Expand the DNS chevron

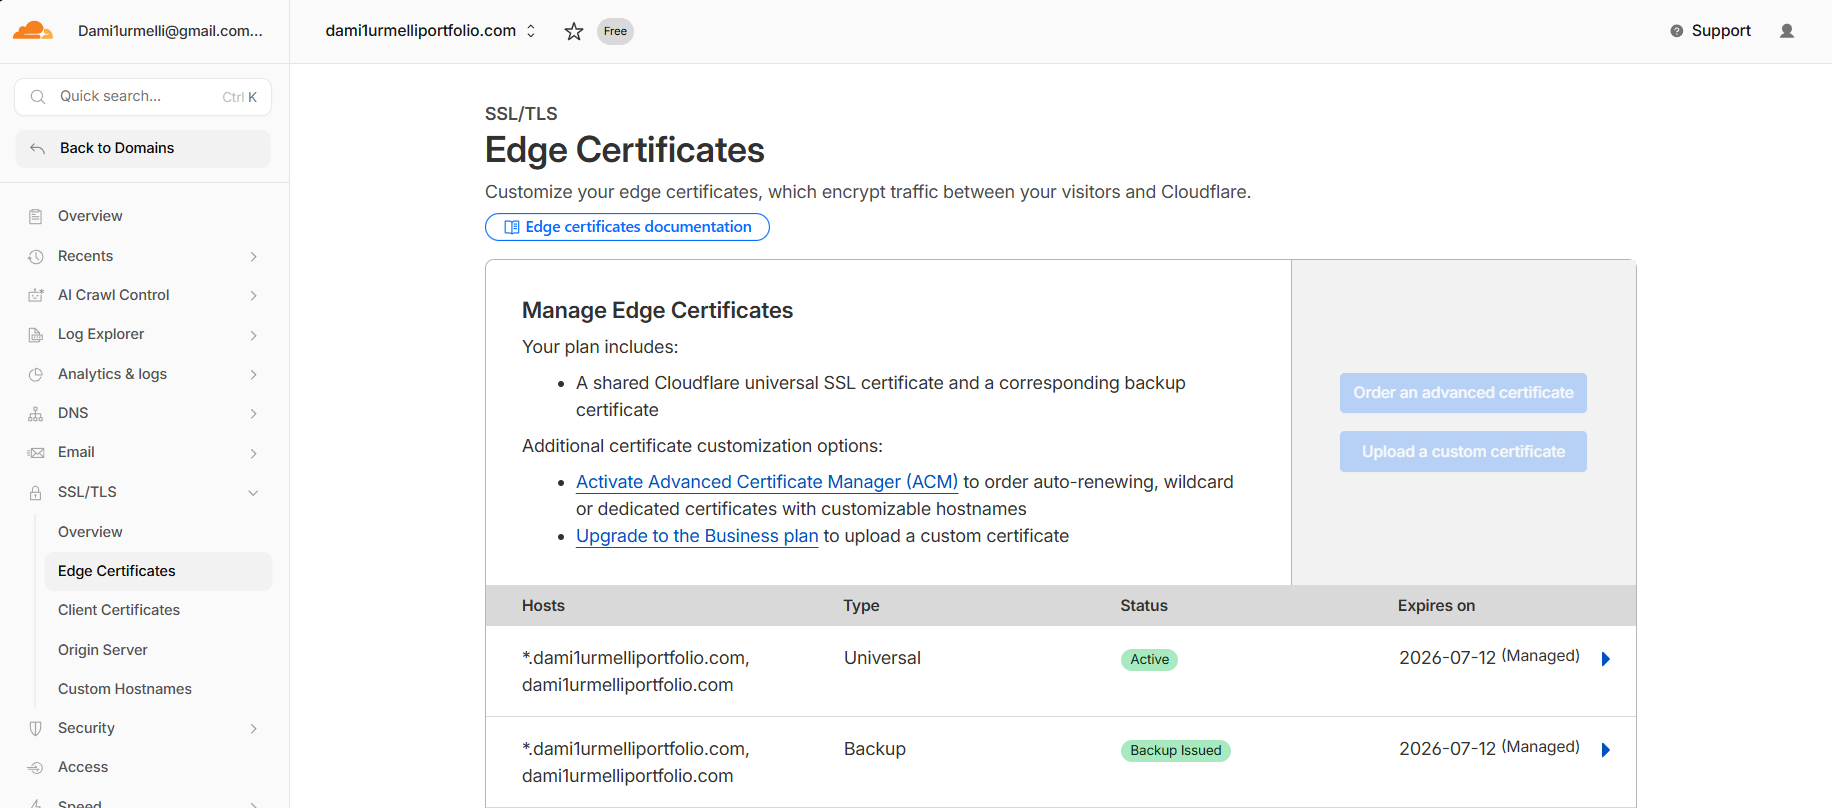pyautogui.click(x=254, y=413)
